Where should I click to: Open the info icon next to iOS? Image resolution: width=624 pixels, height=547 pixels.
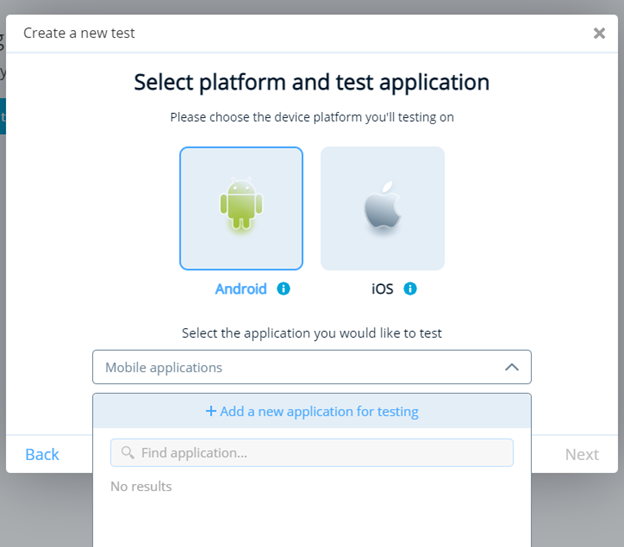[410, 289]
